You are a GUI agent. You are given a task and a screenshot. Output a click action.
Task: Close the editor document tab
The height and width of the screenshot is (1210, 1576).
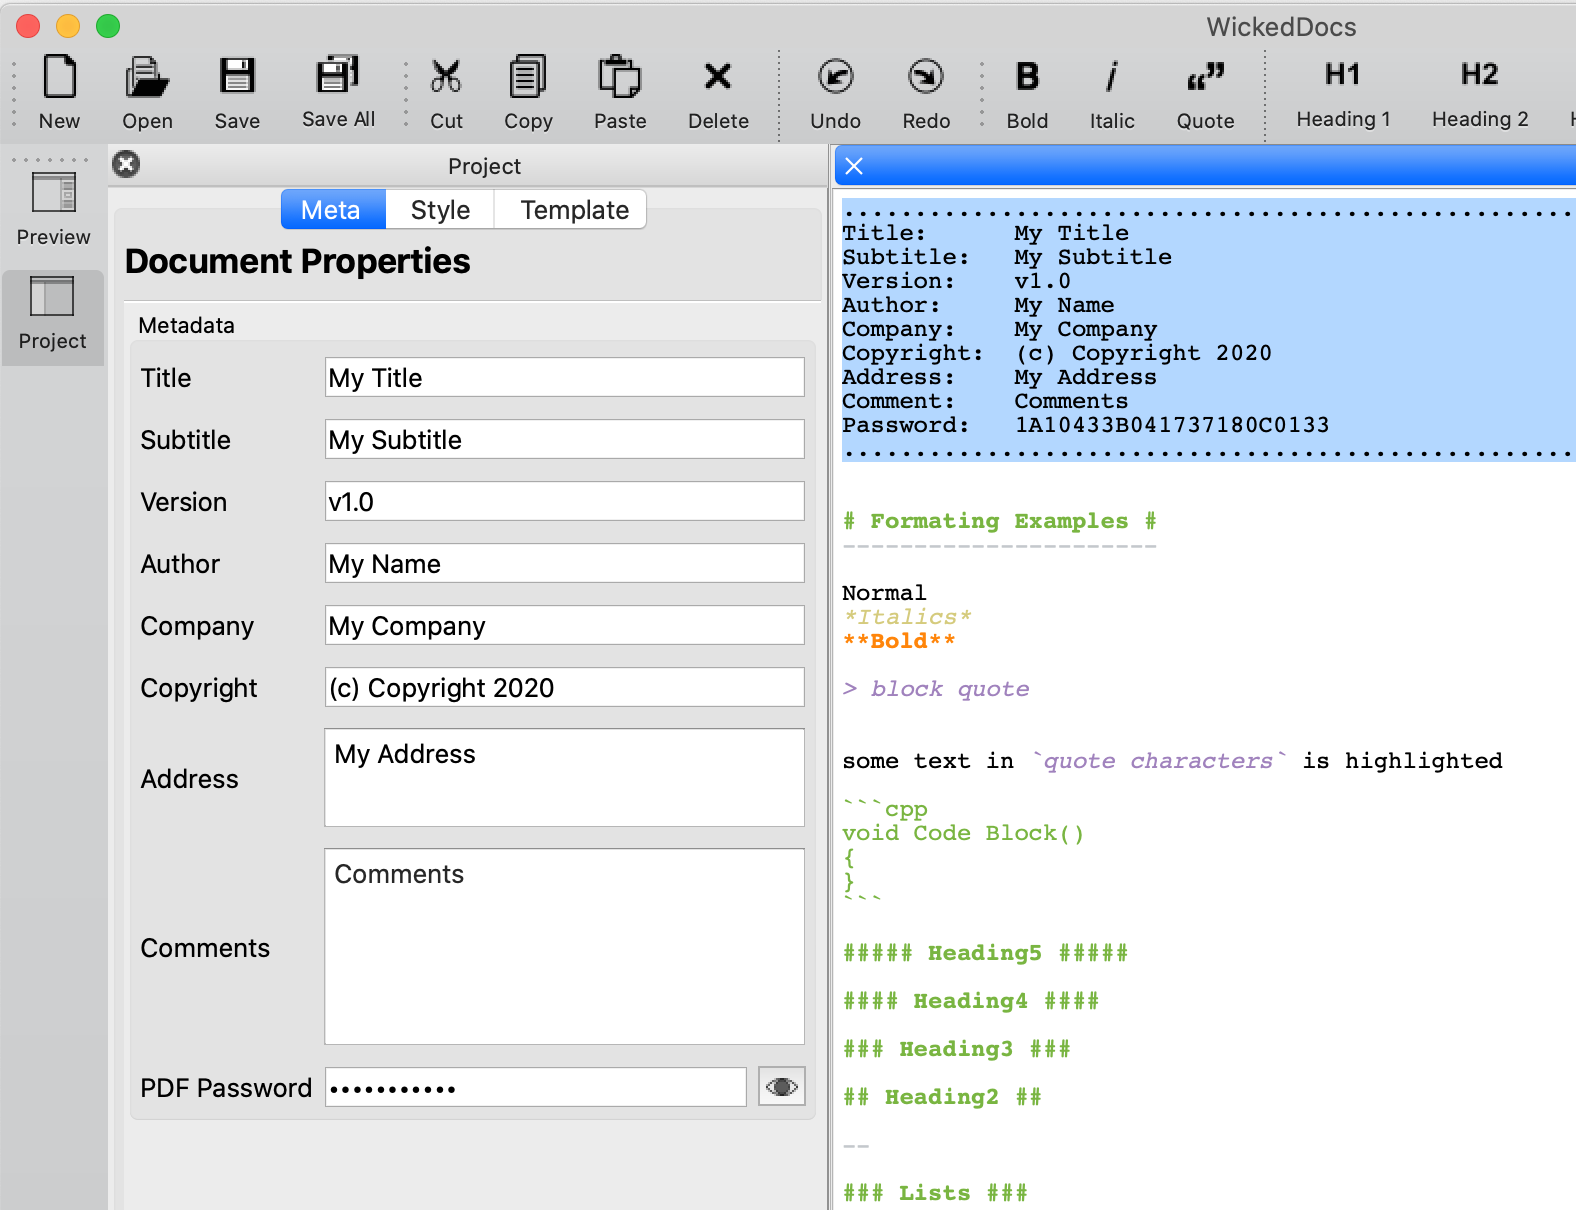[854, 166]
